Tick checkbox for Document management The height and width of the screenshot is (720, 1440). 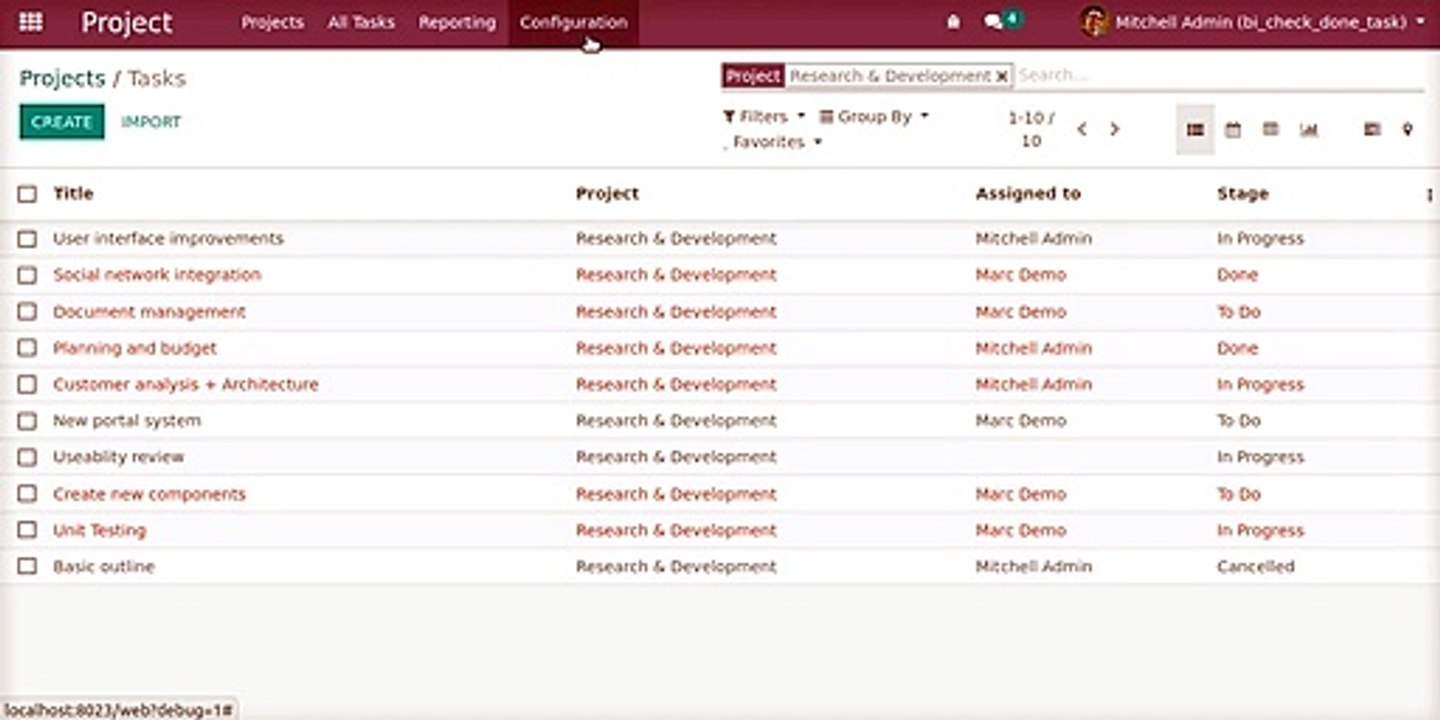(27, 312)
